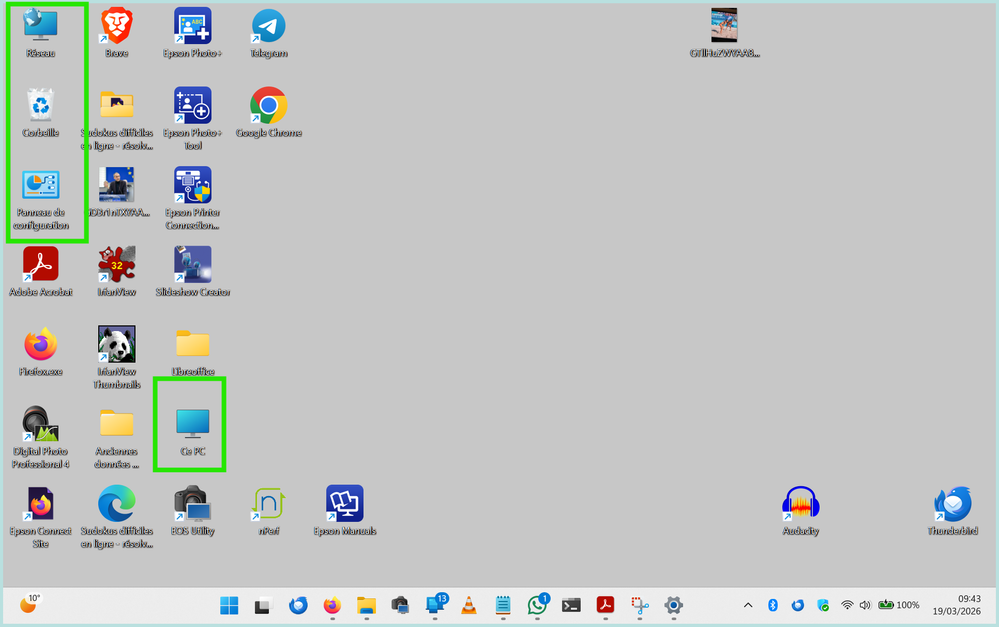Open the clock and date calendar flyout
This screenshot has height=627, width=999.
click(954, 605)
